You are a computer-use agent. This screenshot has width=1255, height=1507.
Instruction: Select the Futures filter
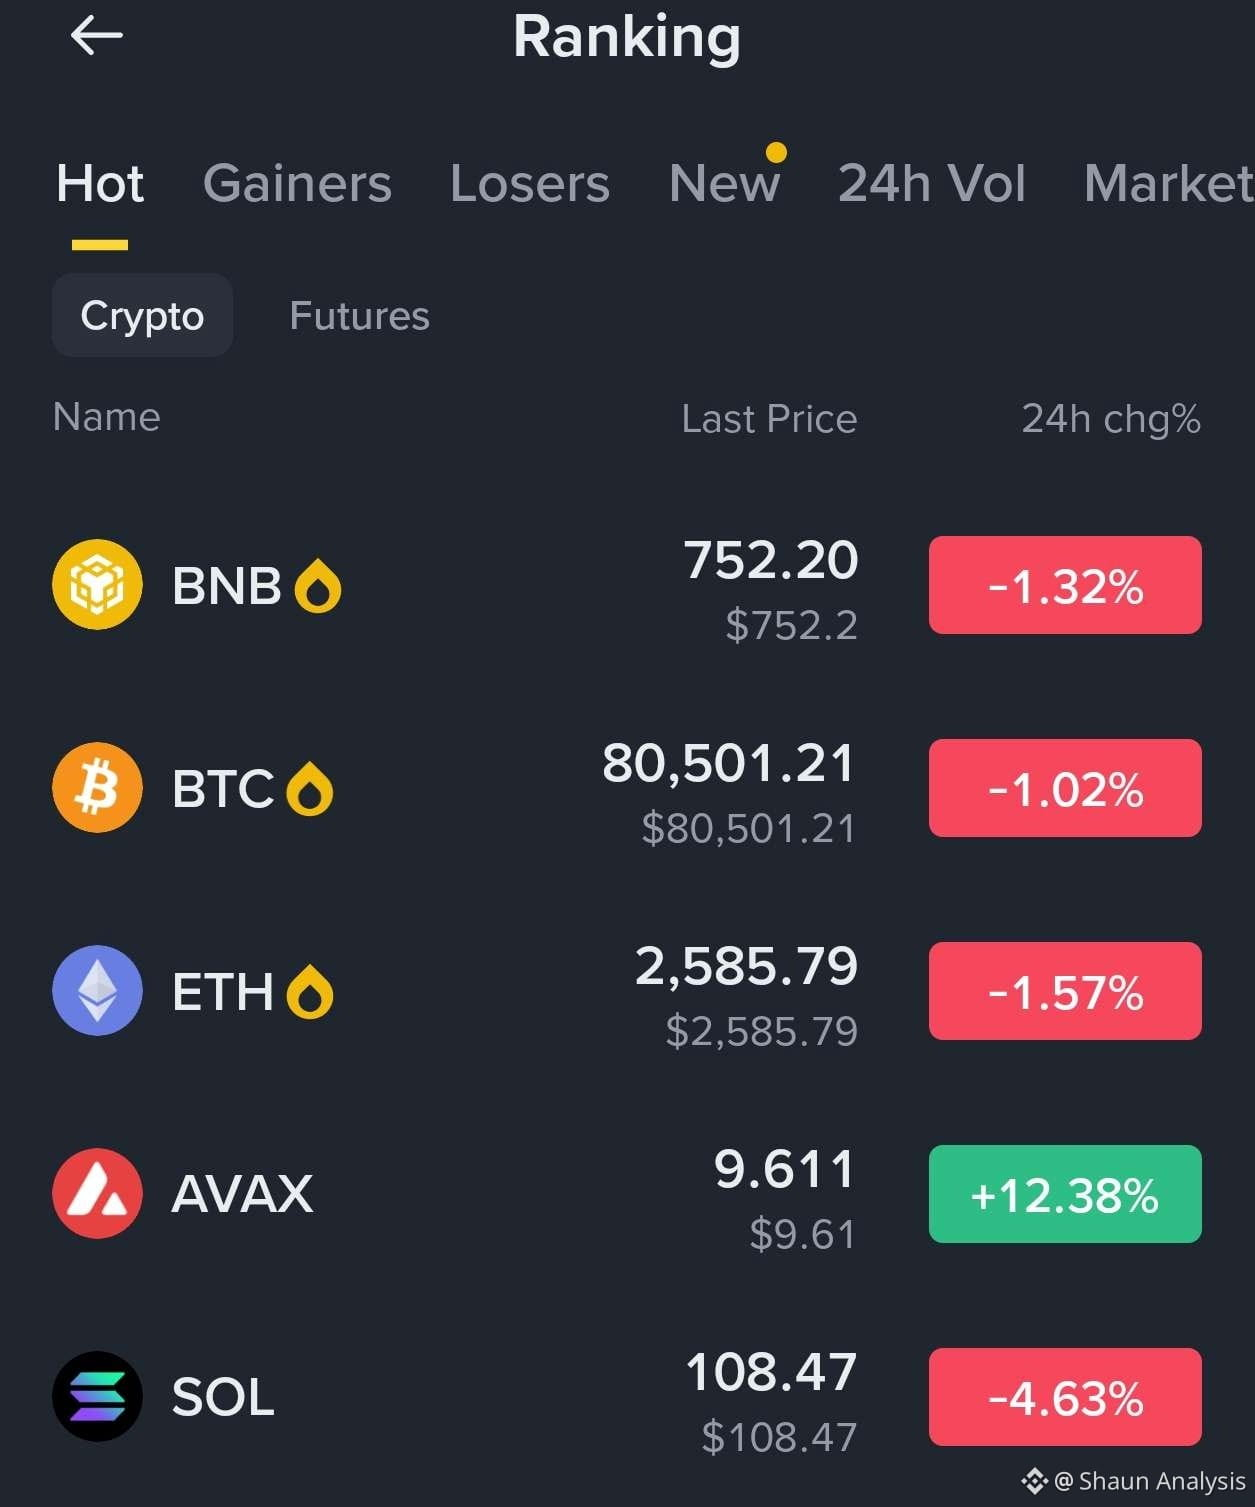coord(359,316)
